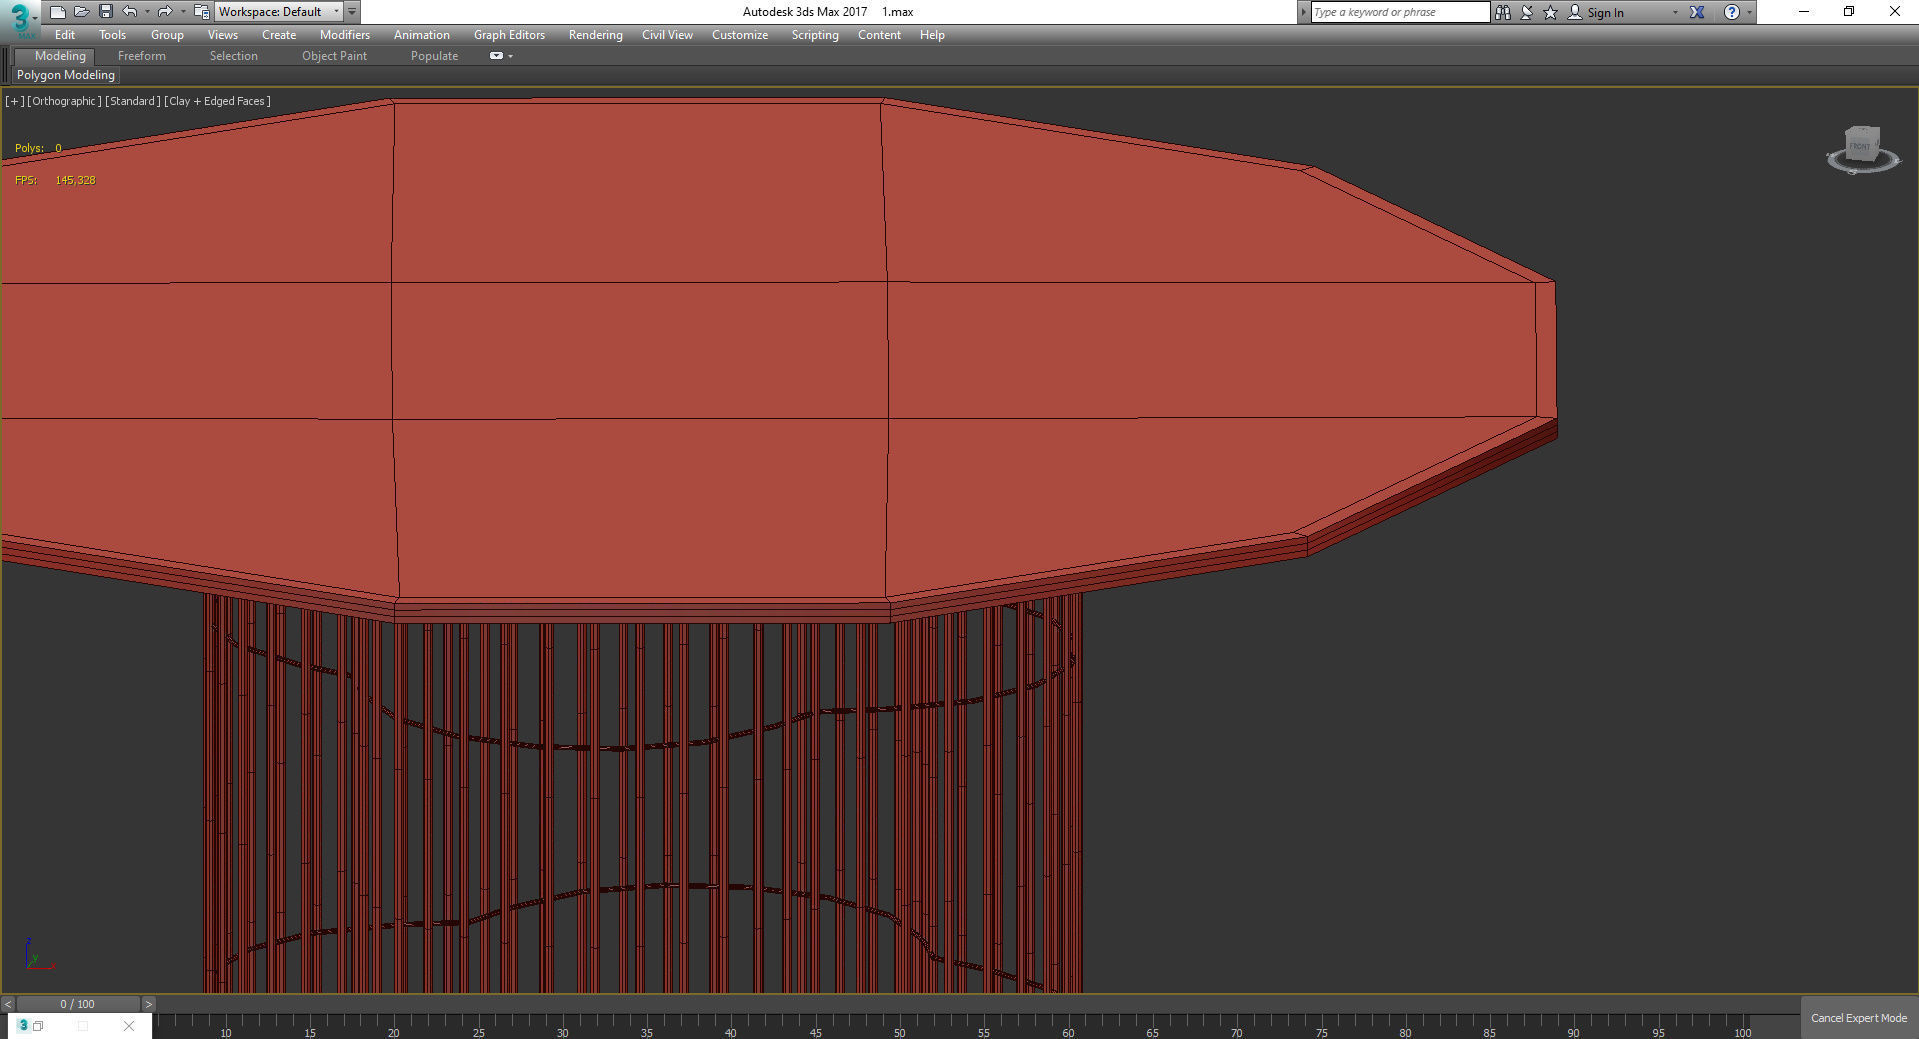Open Favorites star icon
The height and width of the screenshot is (1039, 1919).
[x=1551, y=12]
